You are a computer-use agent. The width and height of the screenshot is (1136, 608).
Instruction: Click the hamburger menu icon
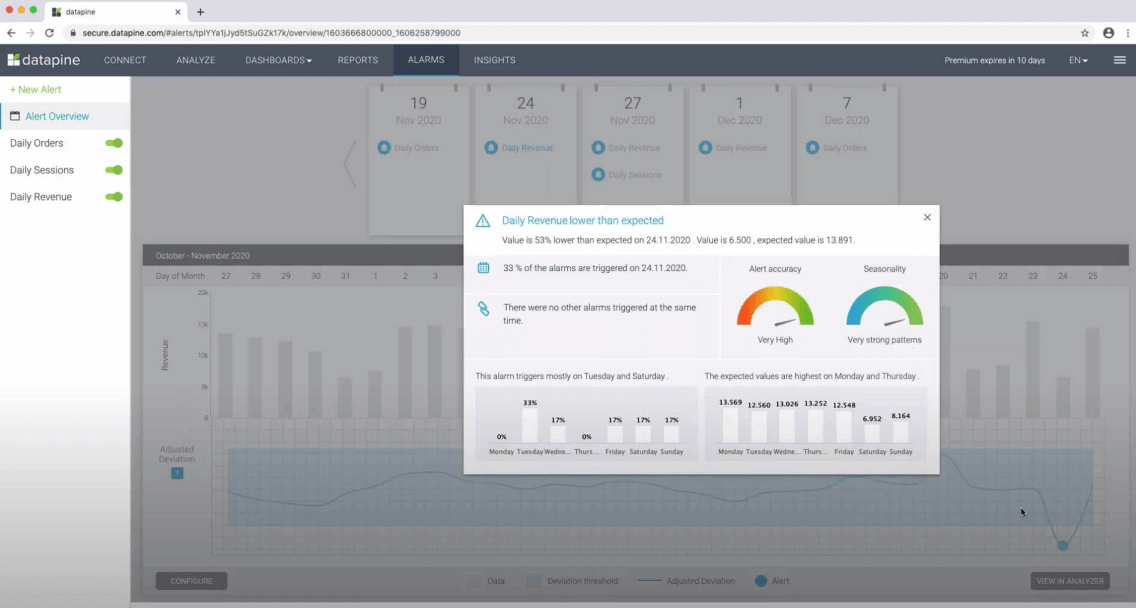click(1119, 60)
